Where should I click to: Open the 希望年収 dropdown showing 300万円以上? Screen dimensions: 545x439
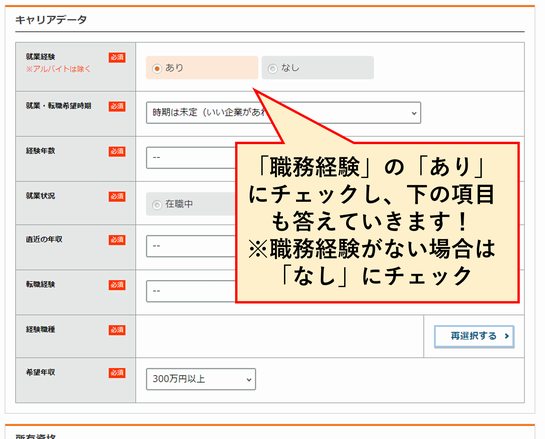[201, 379]
